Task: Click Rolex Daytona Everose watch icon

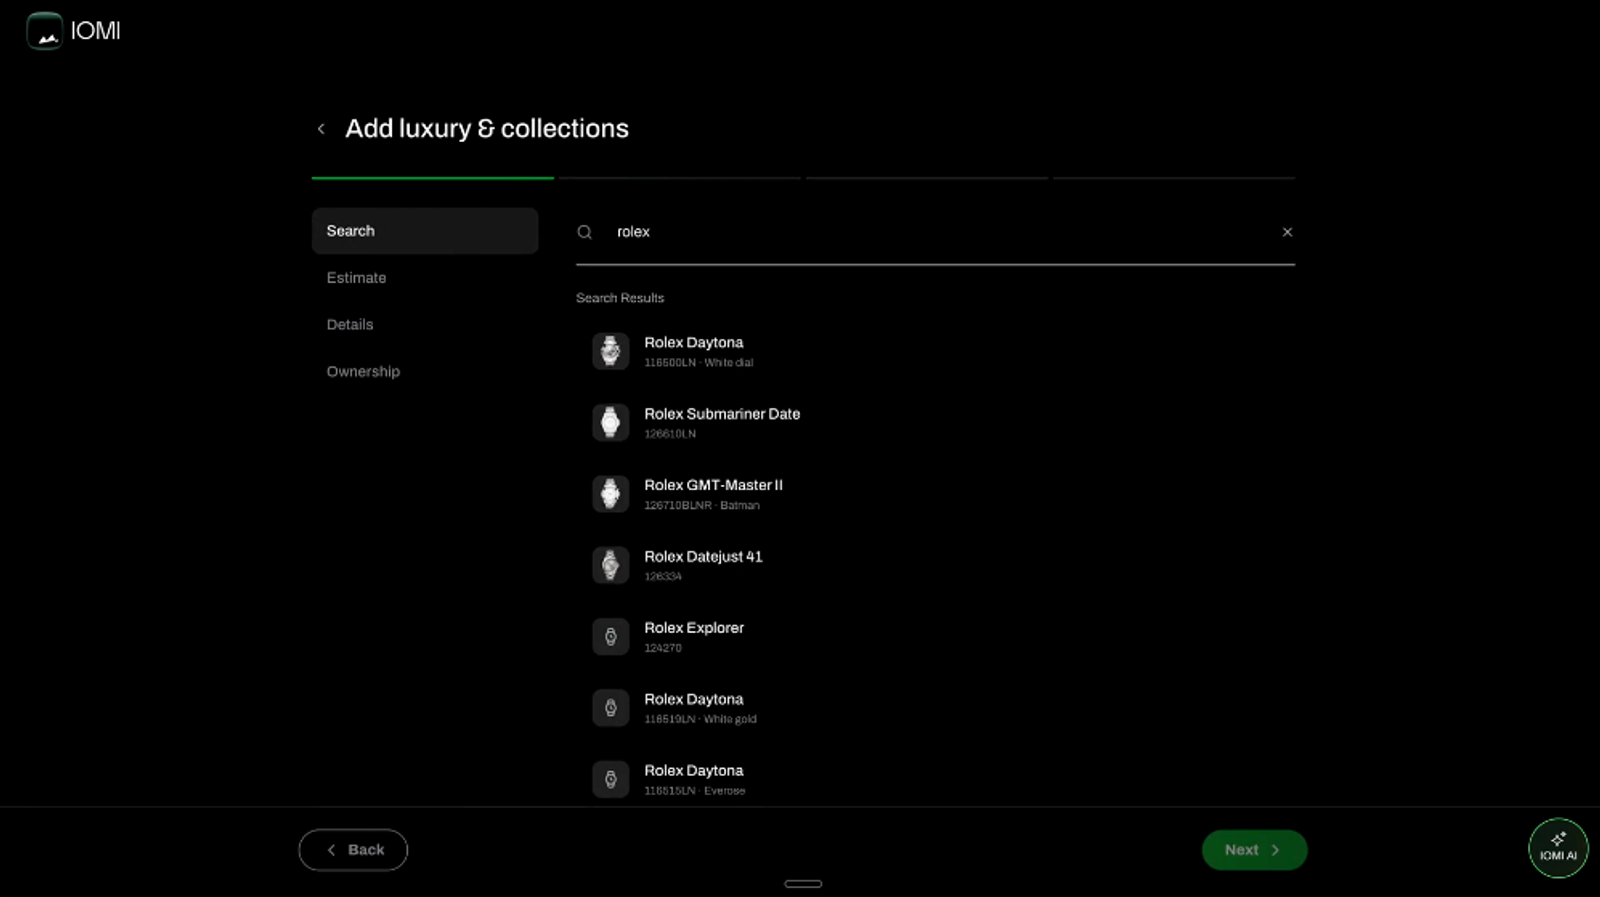Action: tap(610, 779)
